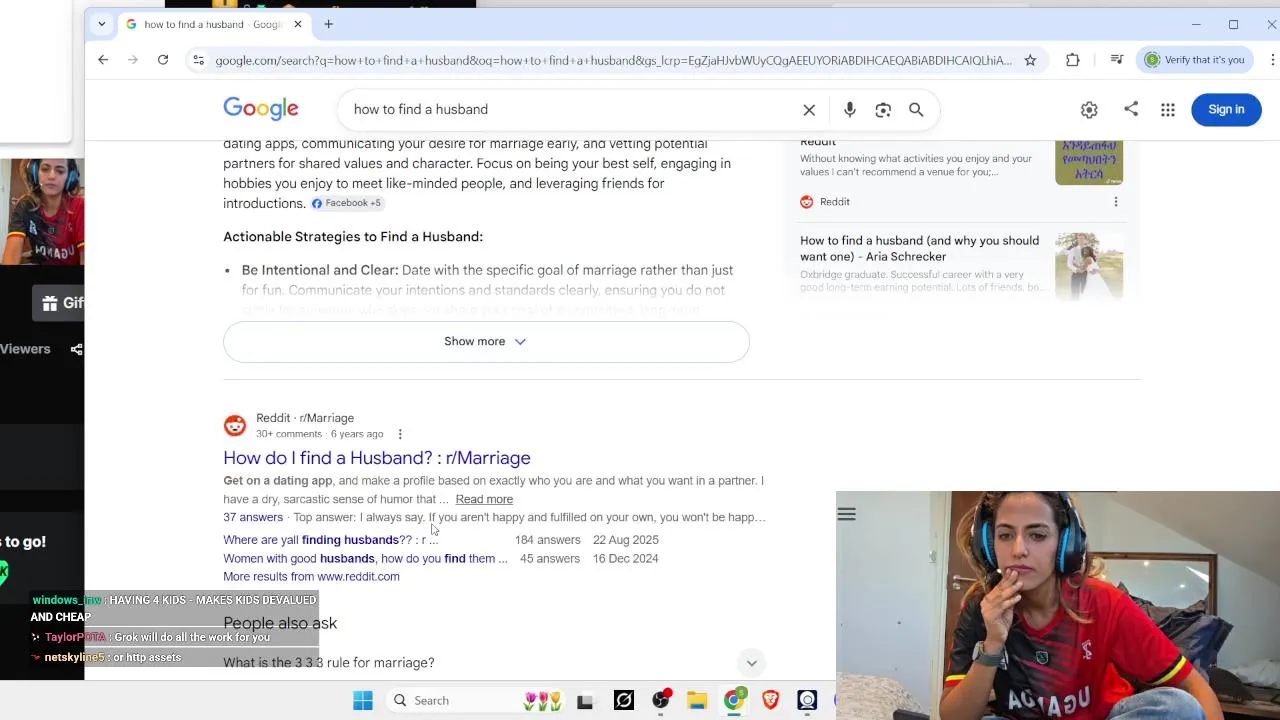Viewport: 1280px width, 720px height.
Task: Click 'Actionable Strategies to Find a Husband:' heading
Action: [353, 237]
